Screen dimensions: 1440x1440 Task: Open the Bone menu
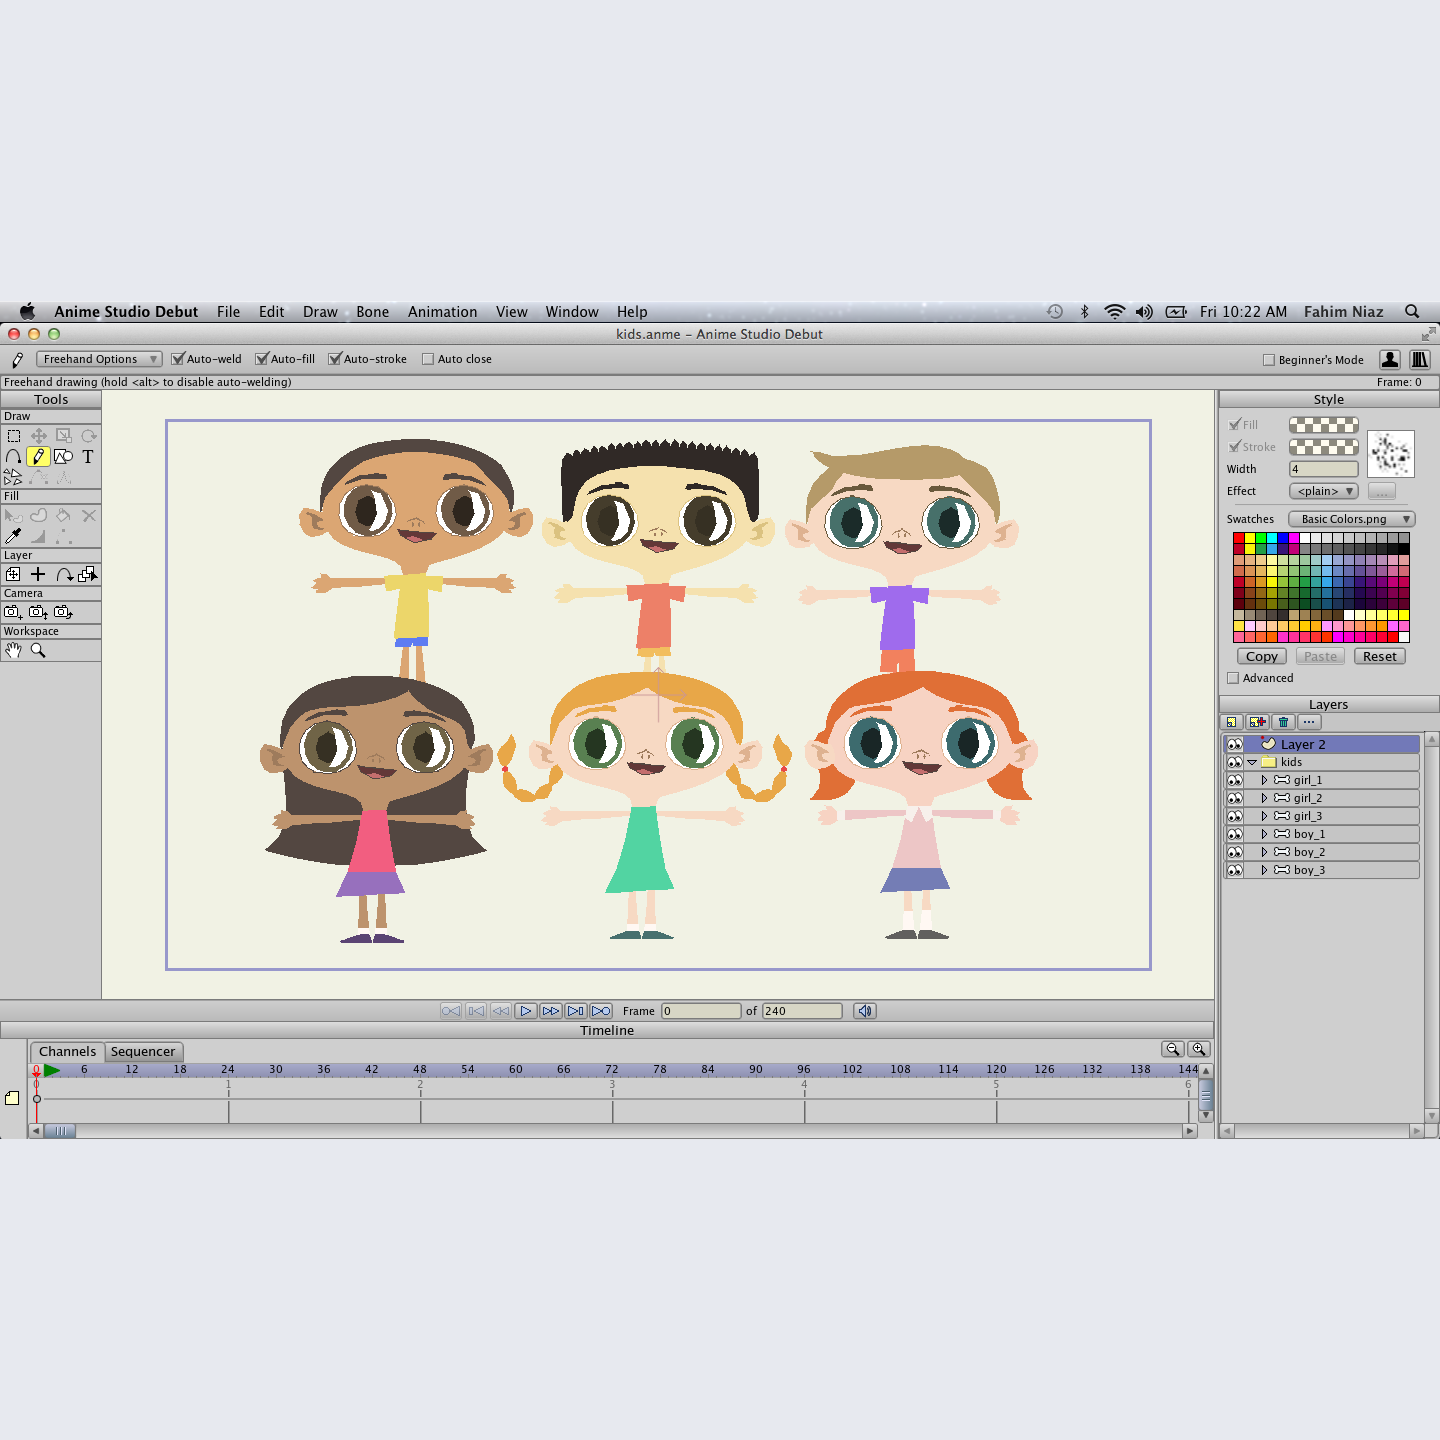372,312
